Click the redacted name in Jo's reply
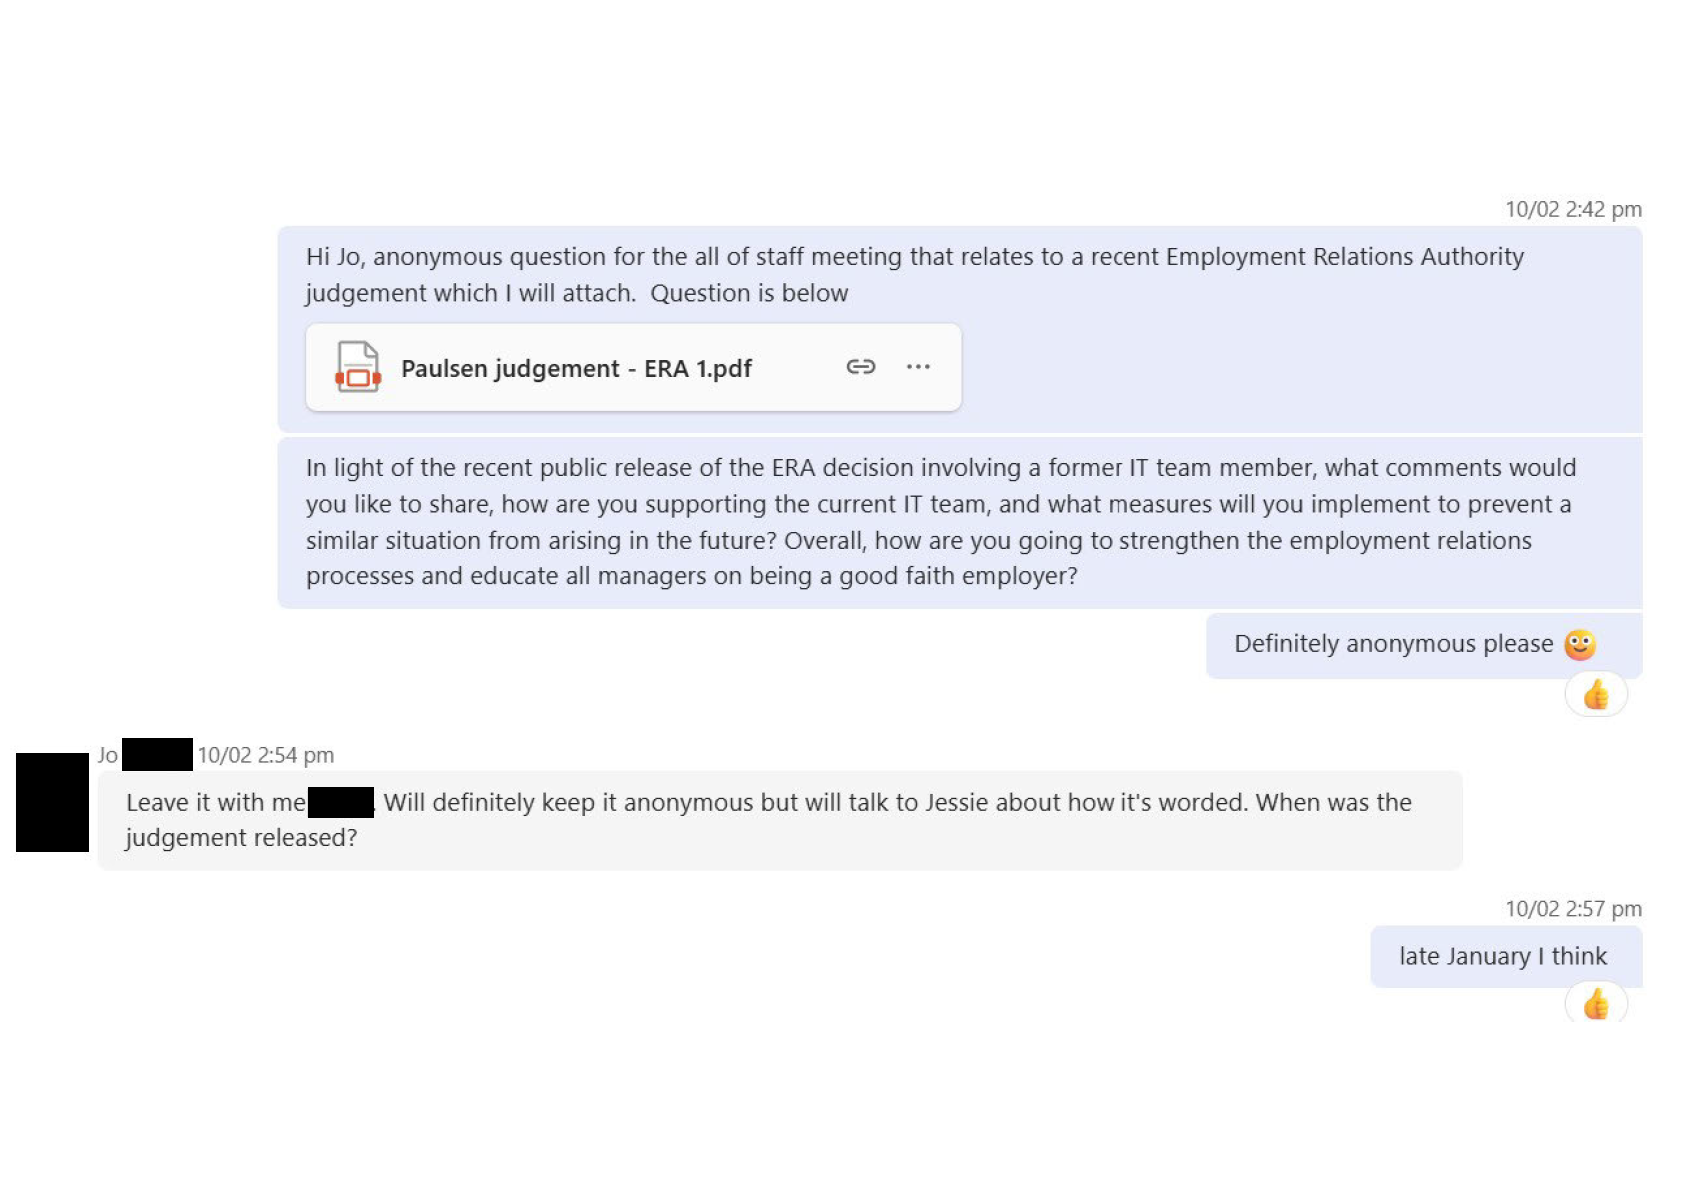 pyautogui.click(x=341, y=802)
